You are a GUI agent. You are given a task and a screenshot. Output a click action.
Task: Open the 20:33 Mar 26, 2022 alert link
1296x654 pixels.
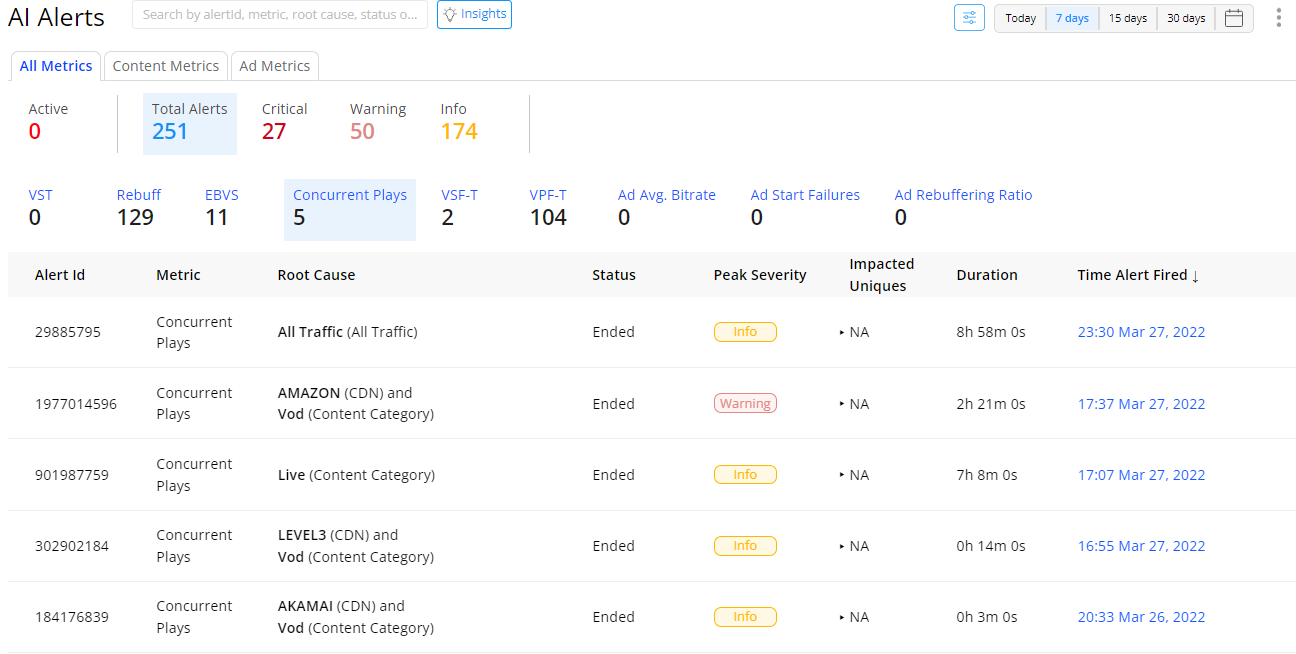tap(1141, 617)
